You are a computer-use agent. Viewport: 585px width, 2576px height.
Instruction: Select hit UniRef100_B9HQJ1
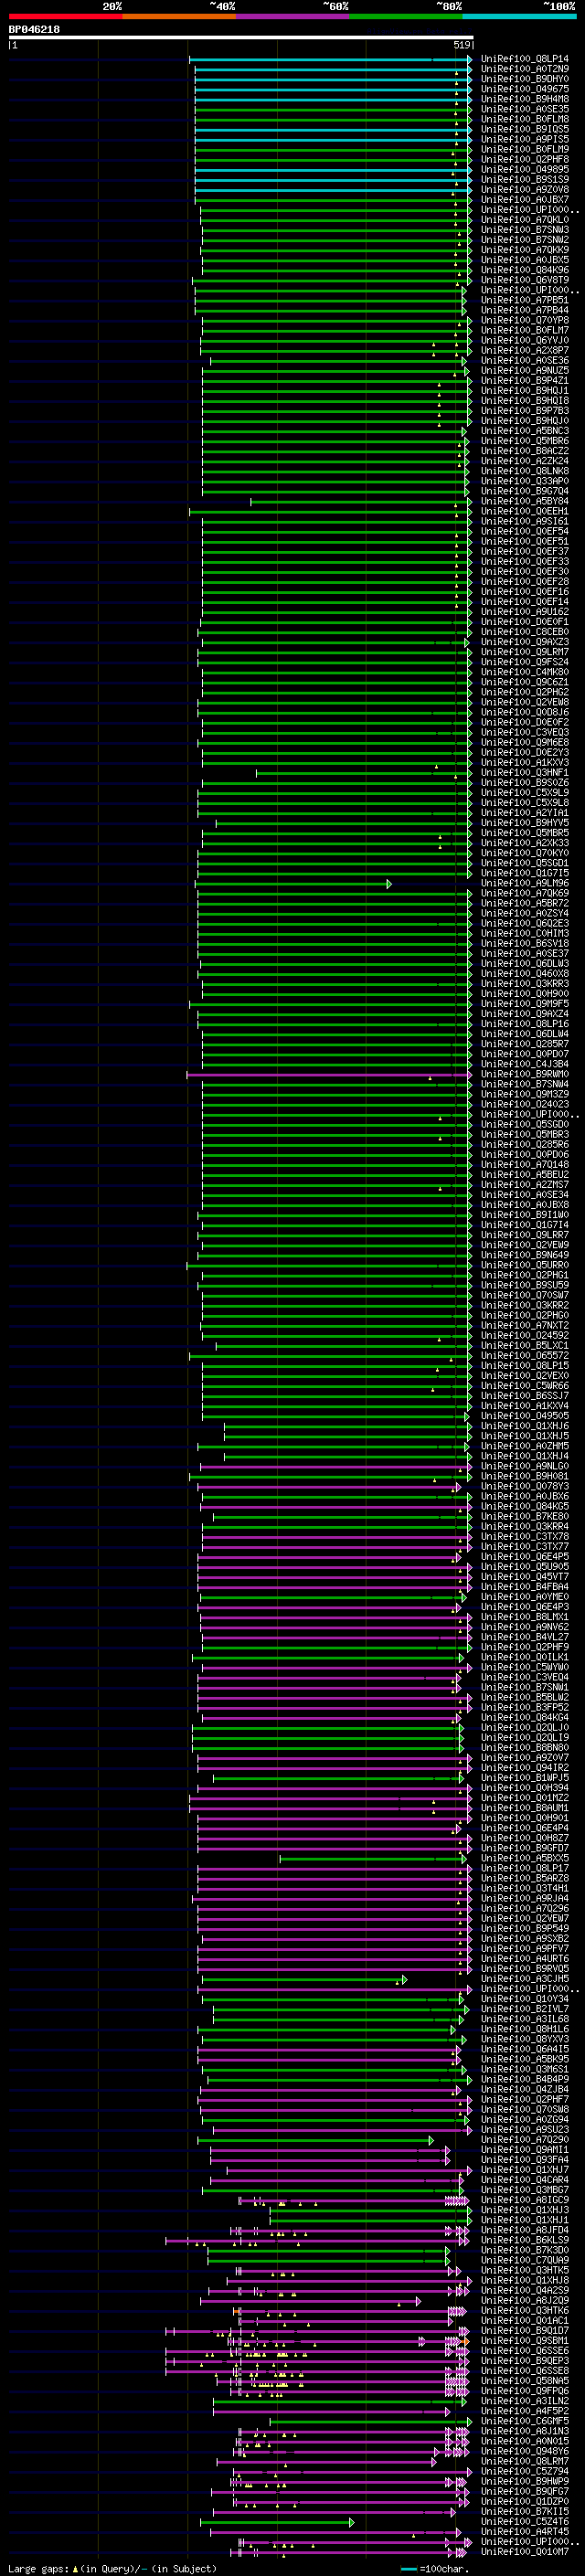click(525, 391)
